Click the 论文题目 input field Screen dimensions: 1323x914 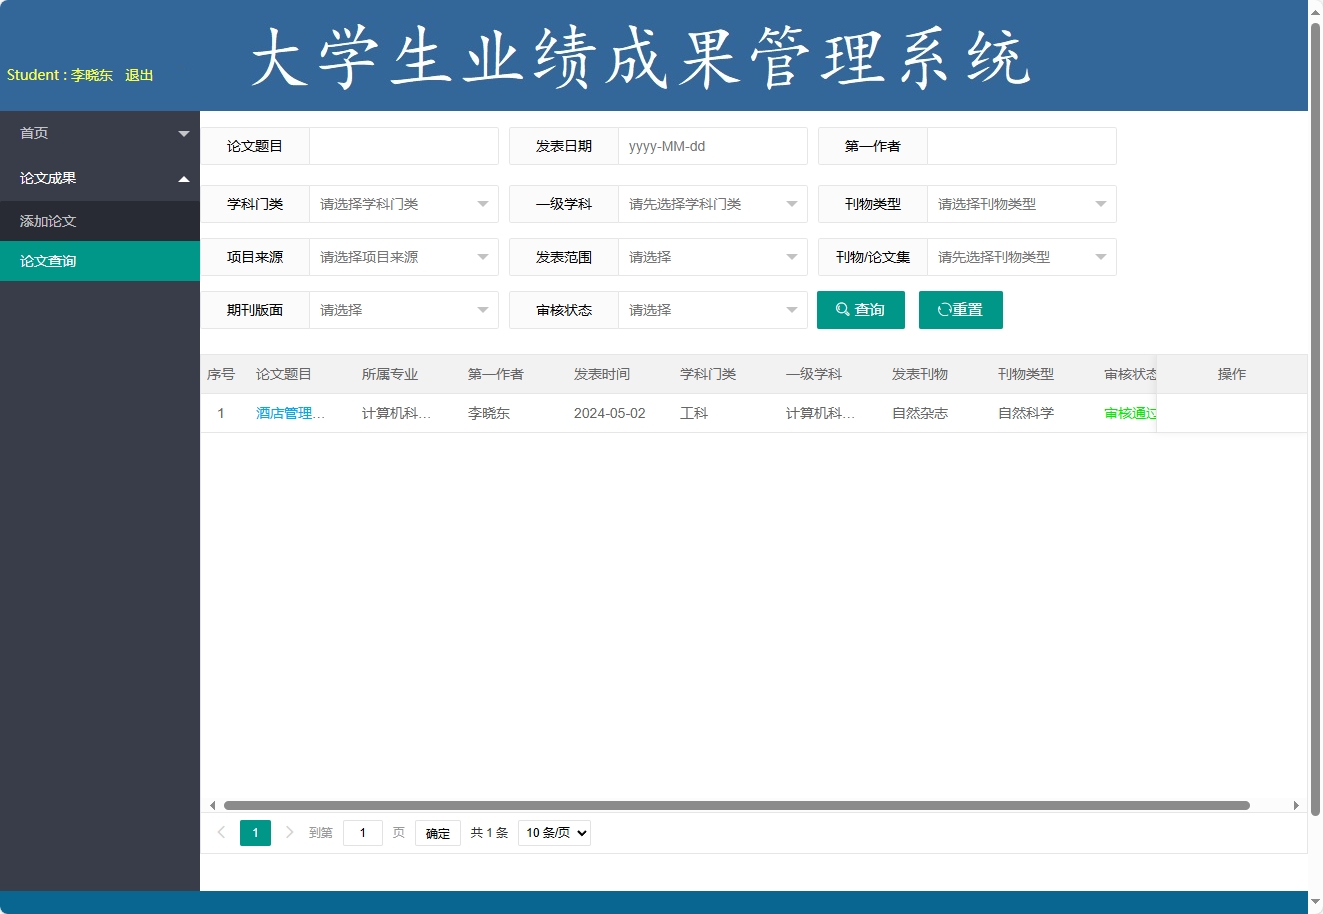tap(403, 146)
